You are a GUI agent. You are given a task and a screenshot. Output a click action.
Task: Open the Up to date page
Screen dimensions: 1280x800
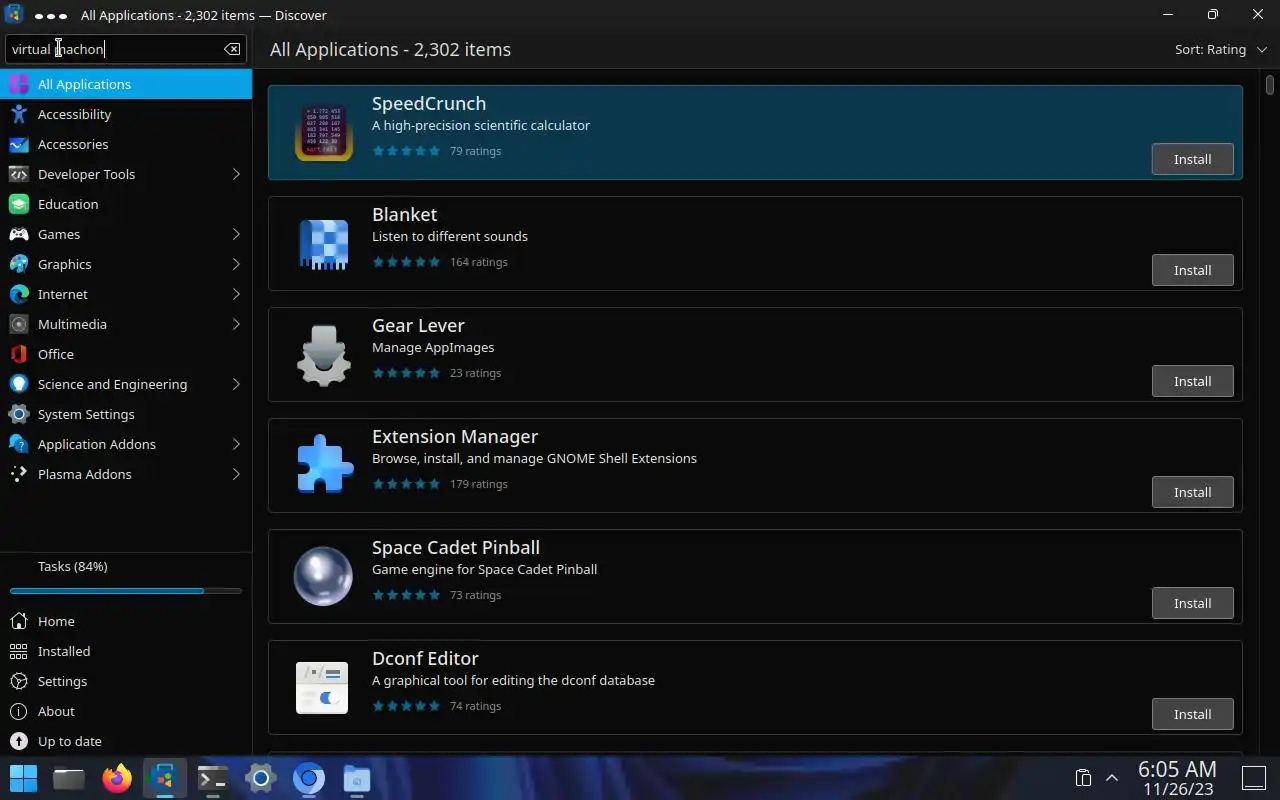126,741
